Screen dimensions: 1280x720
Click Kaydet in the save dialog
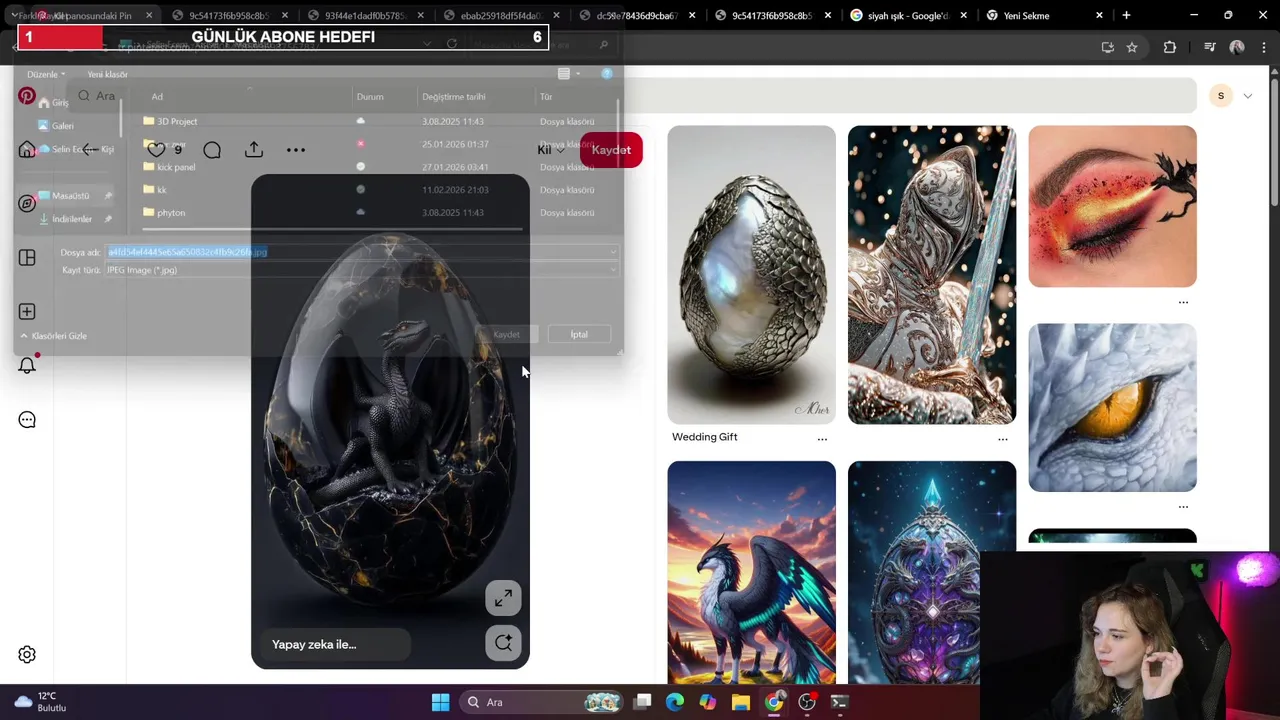click(x=507, y=334)
